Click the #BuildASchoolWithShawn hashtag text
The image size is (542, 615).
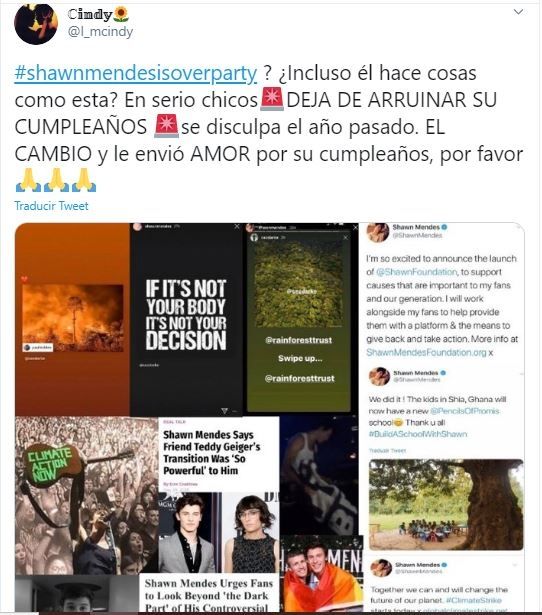(418, 434)
